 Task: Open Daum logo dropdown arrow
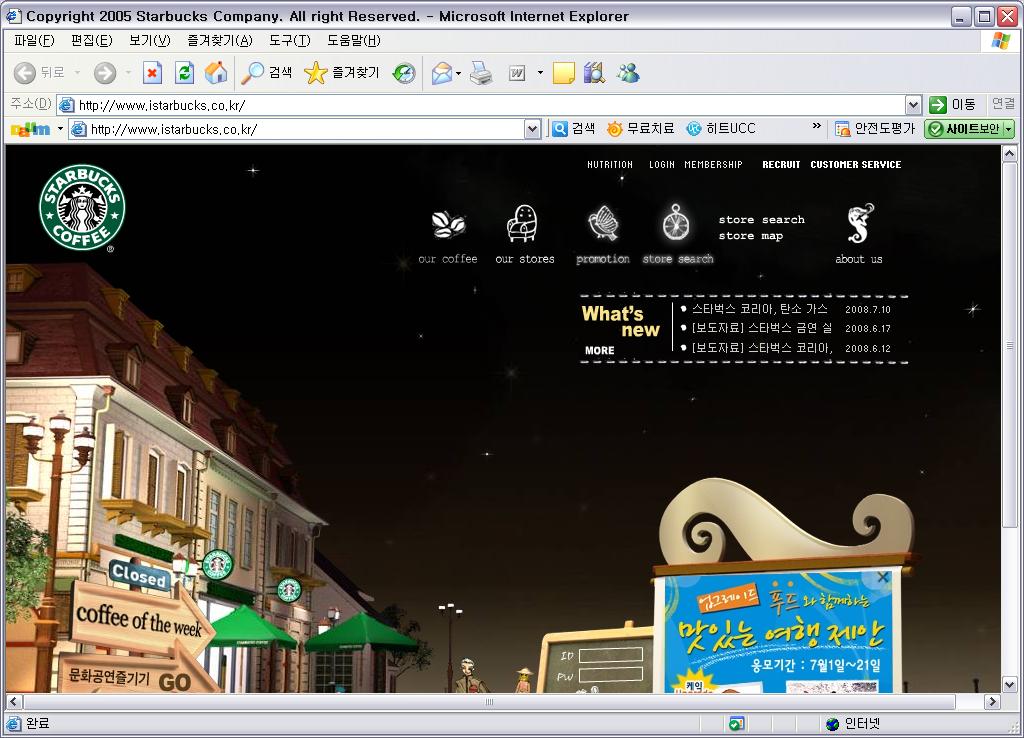60,129
